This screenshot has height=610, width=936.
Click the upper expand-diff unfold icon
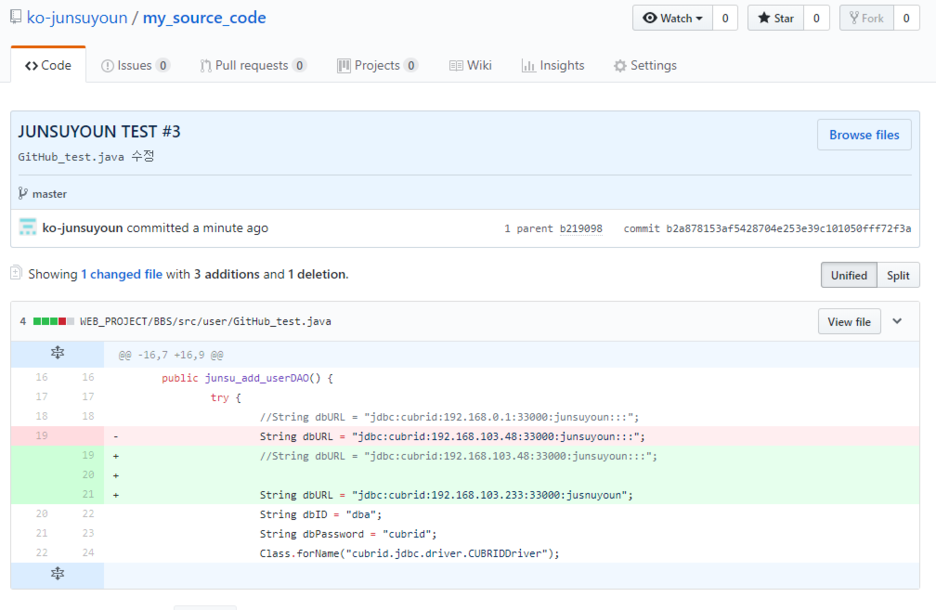coord(57,352)
